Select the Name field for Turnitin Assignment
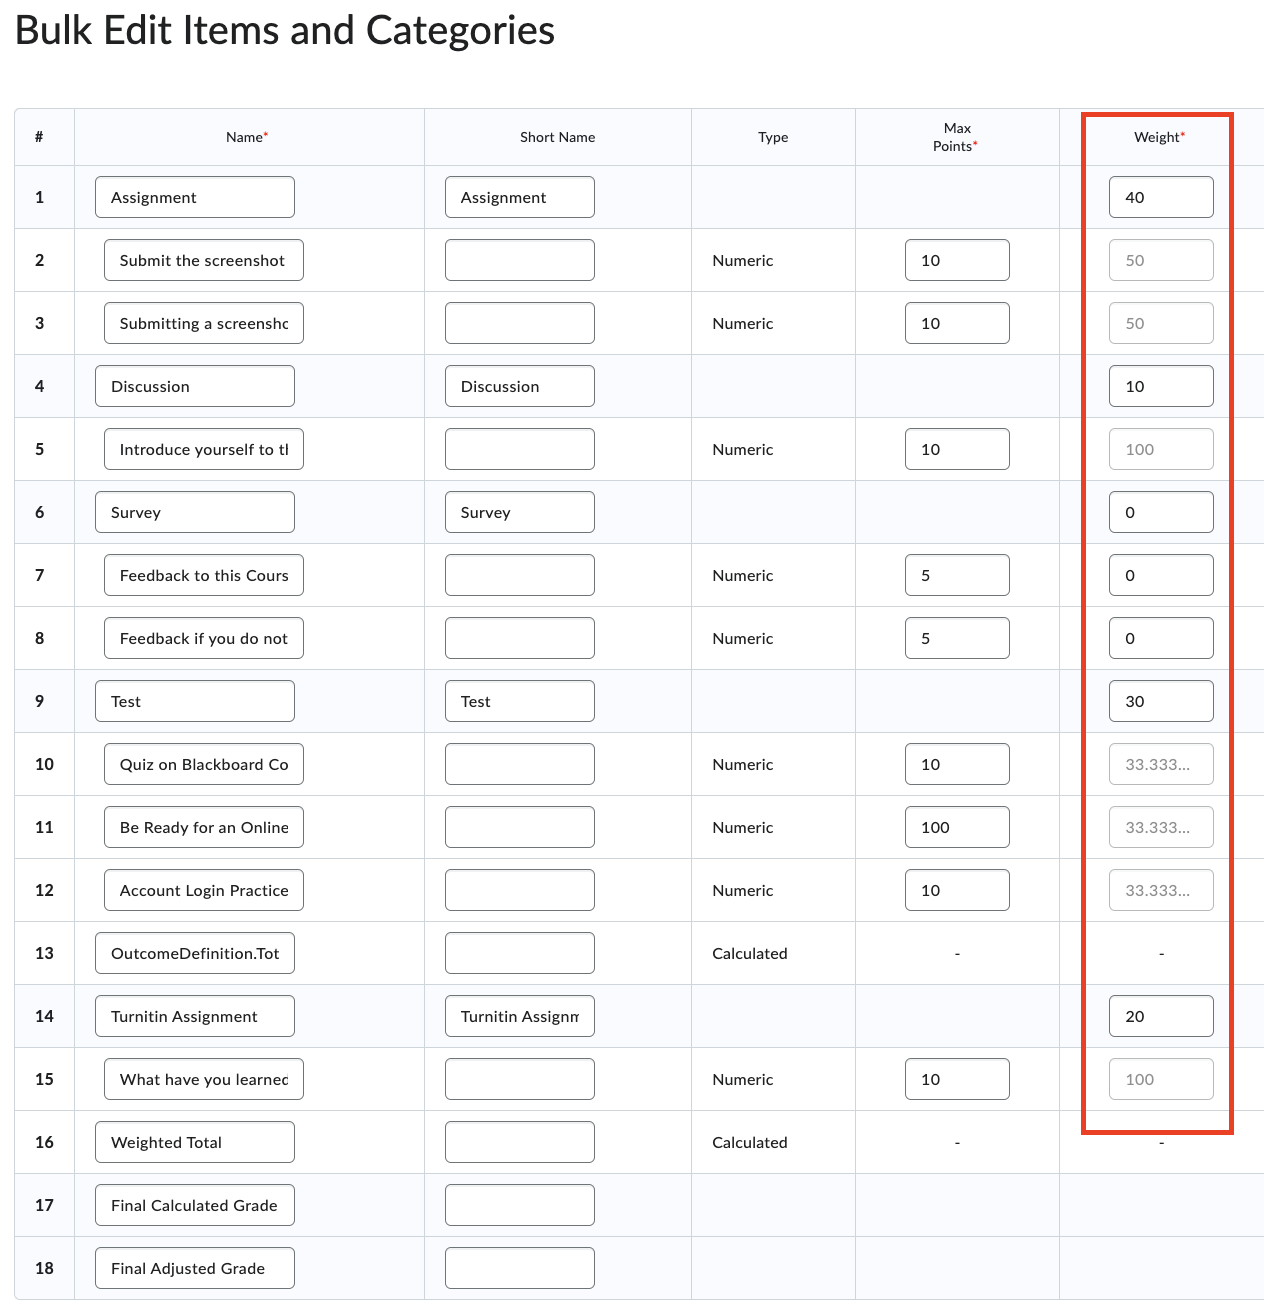The image size is (1264, 1316). pyautogui.click(x=194, y=1016)
